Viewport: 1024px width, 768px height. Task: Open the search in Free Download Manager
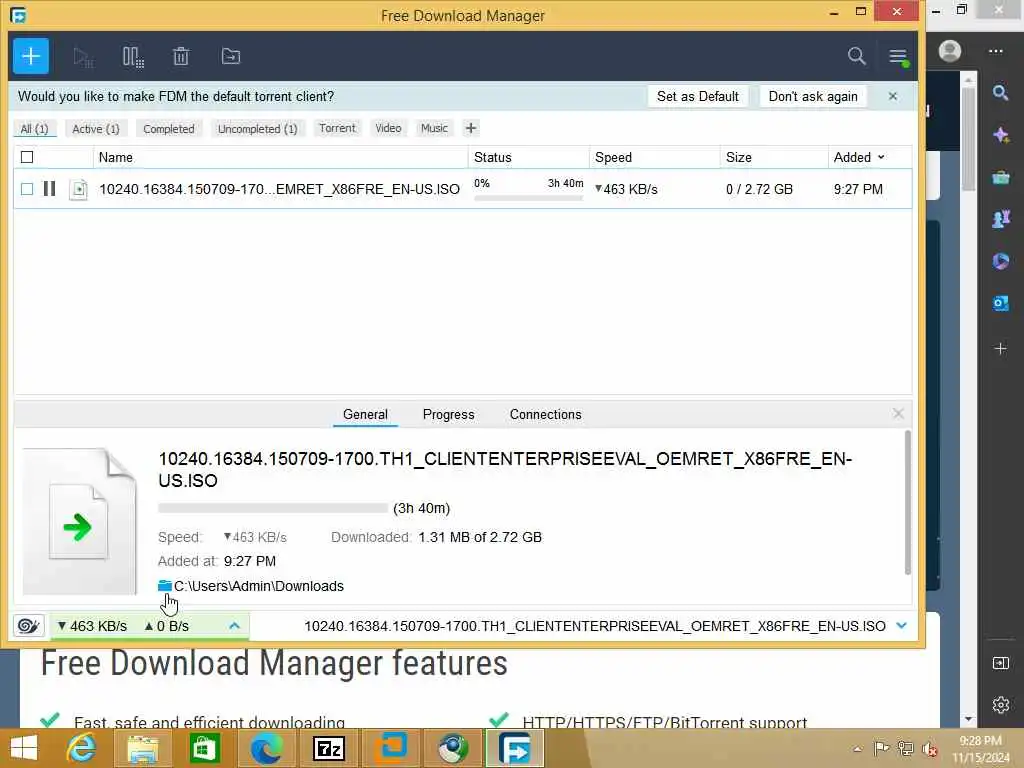pyautogui.click(x=856, y=56)
